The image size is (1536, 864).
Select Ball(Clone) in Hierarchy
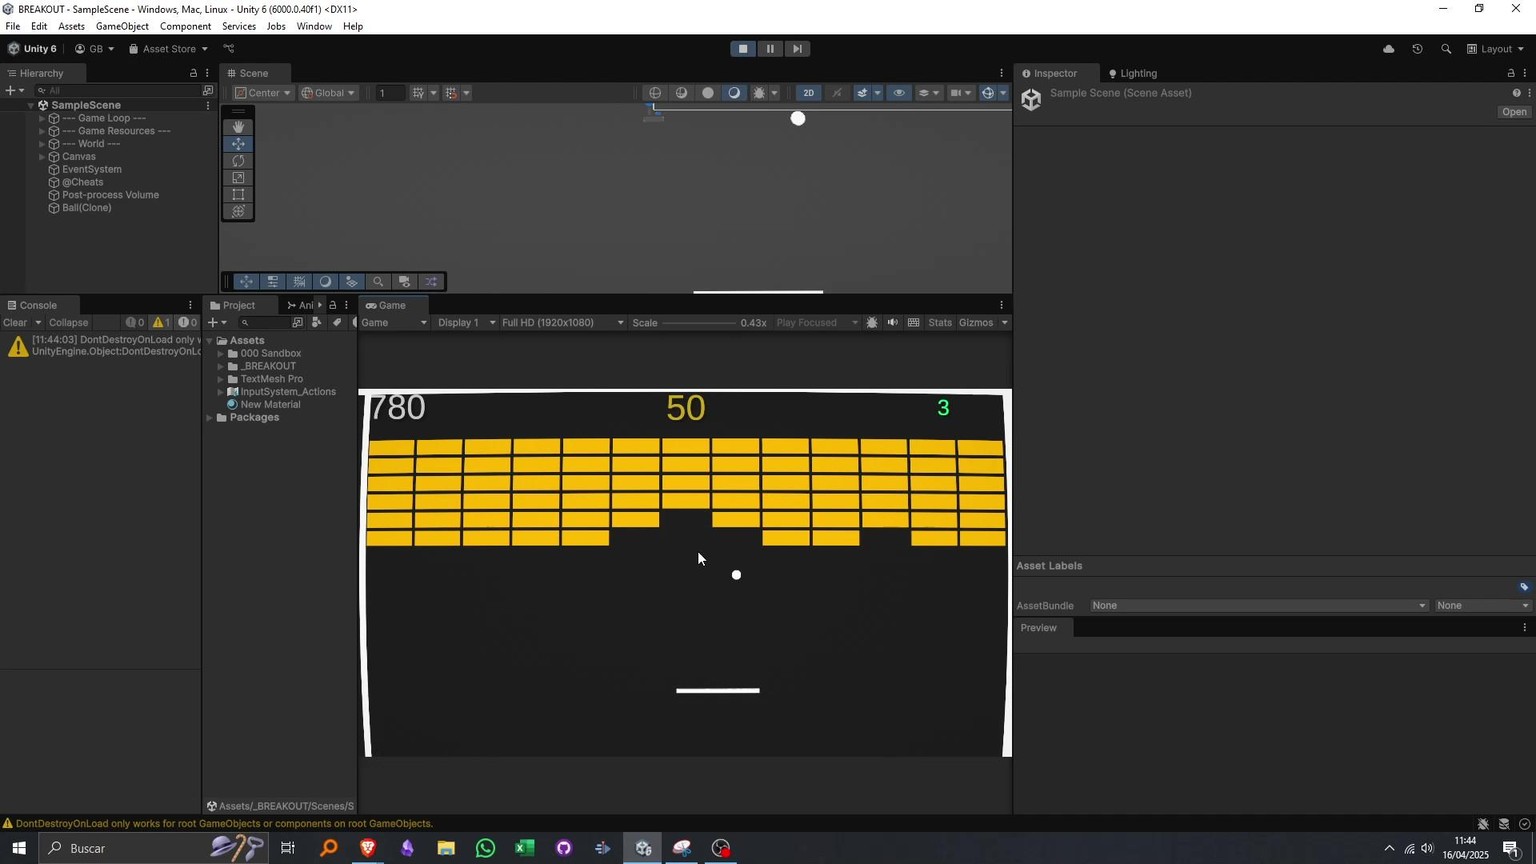(x=86, y=208)
